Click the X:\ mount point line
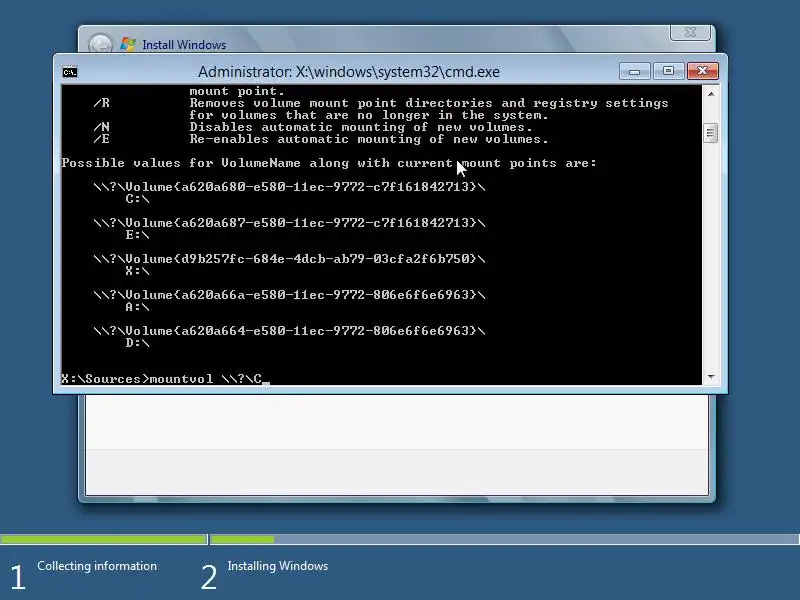The height and width of the screenshot is (600, 800). [x=137, y=271]
